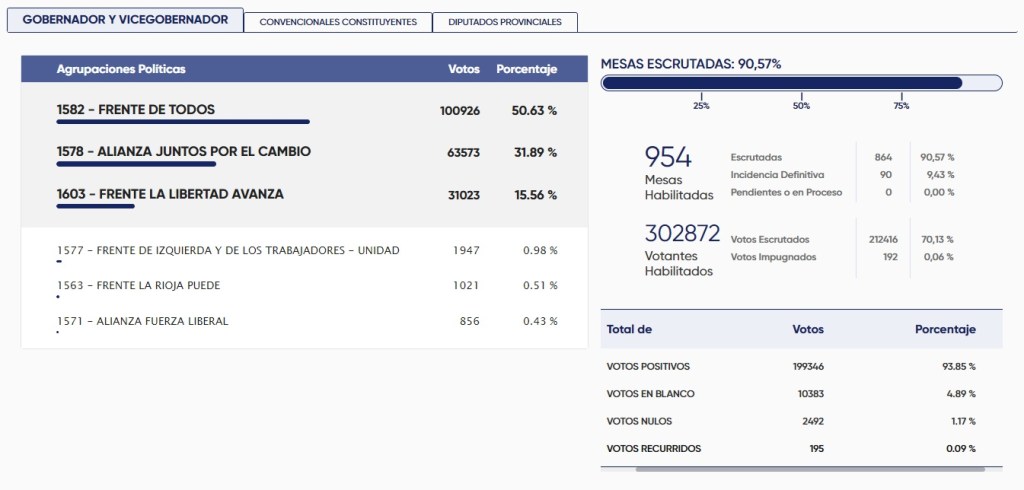This screenshot has height=490, width=1024.
Task: Select the Gobernador y Vicegobernador tab
Action: pos(125,20)
